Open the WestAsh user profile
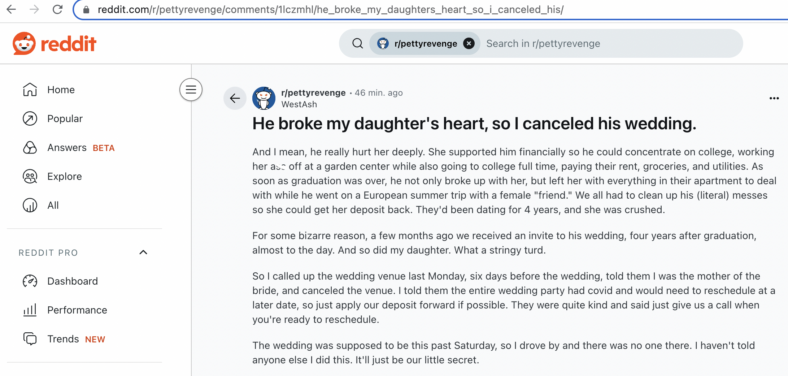 [299, 105]
